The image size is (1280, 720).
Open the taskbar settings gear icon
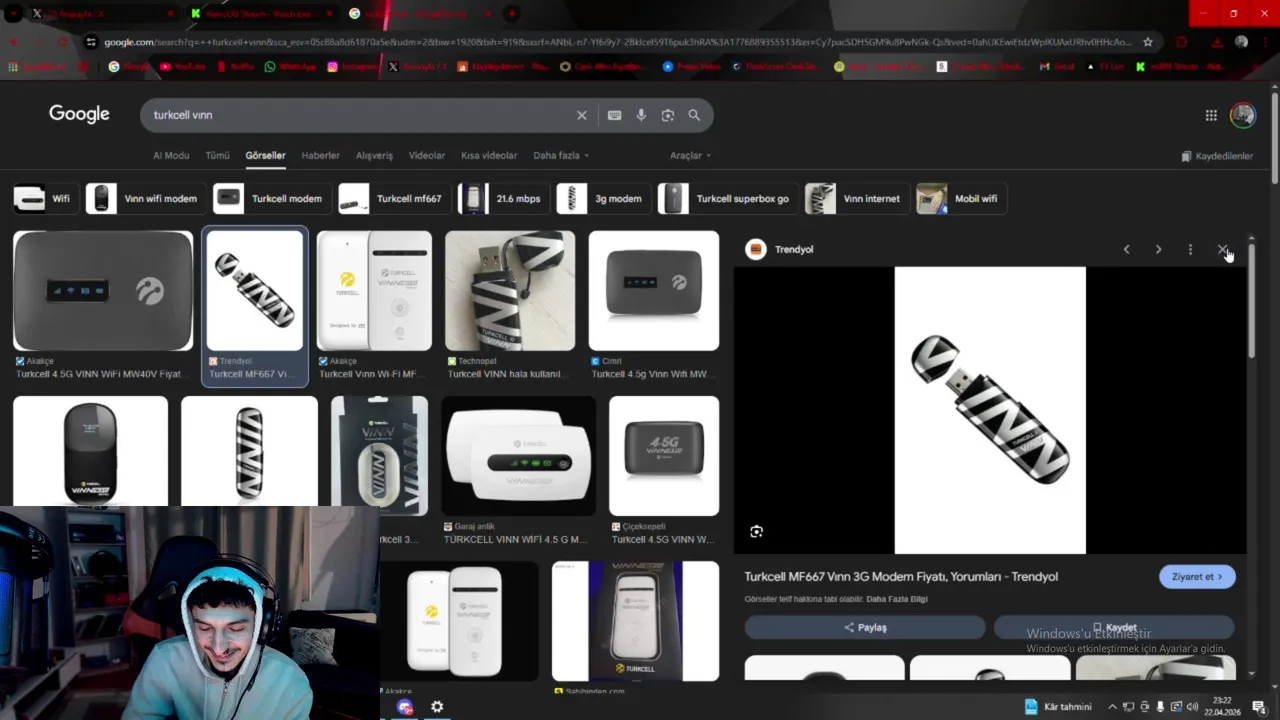[x=437, y=707]
